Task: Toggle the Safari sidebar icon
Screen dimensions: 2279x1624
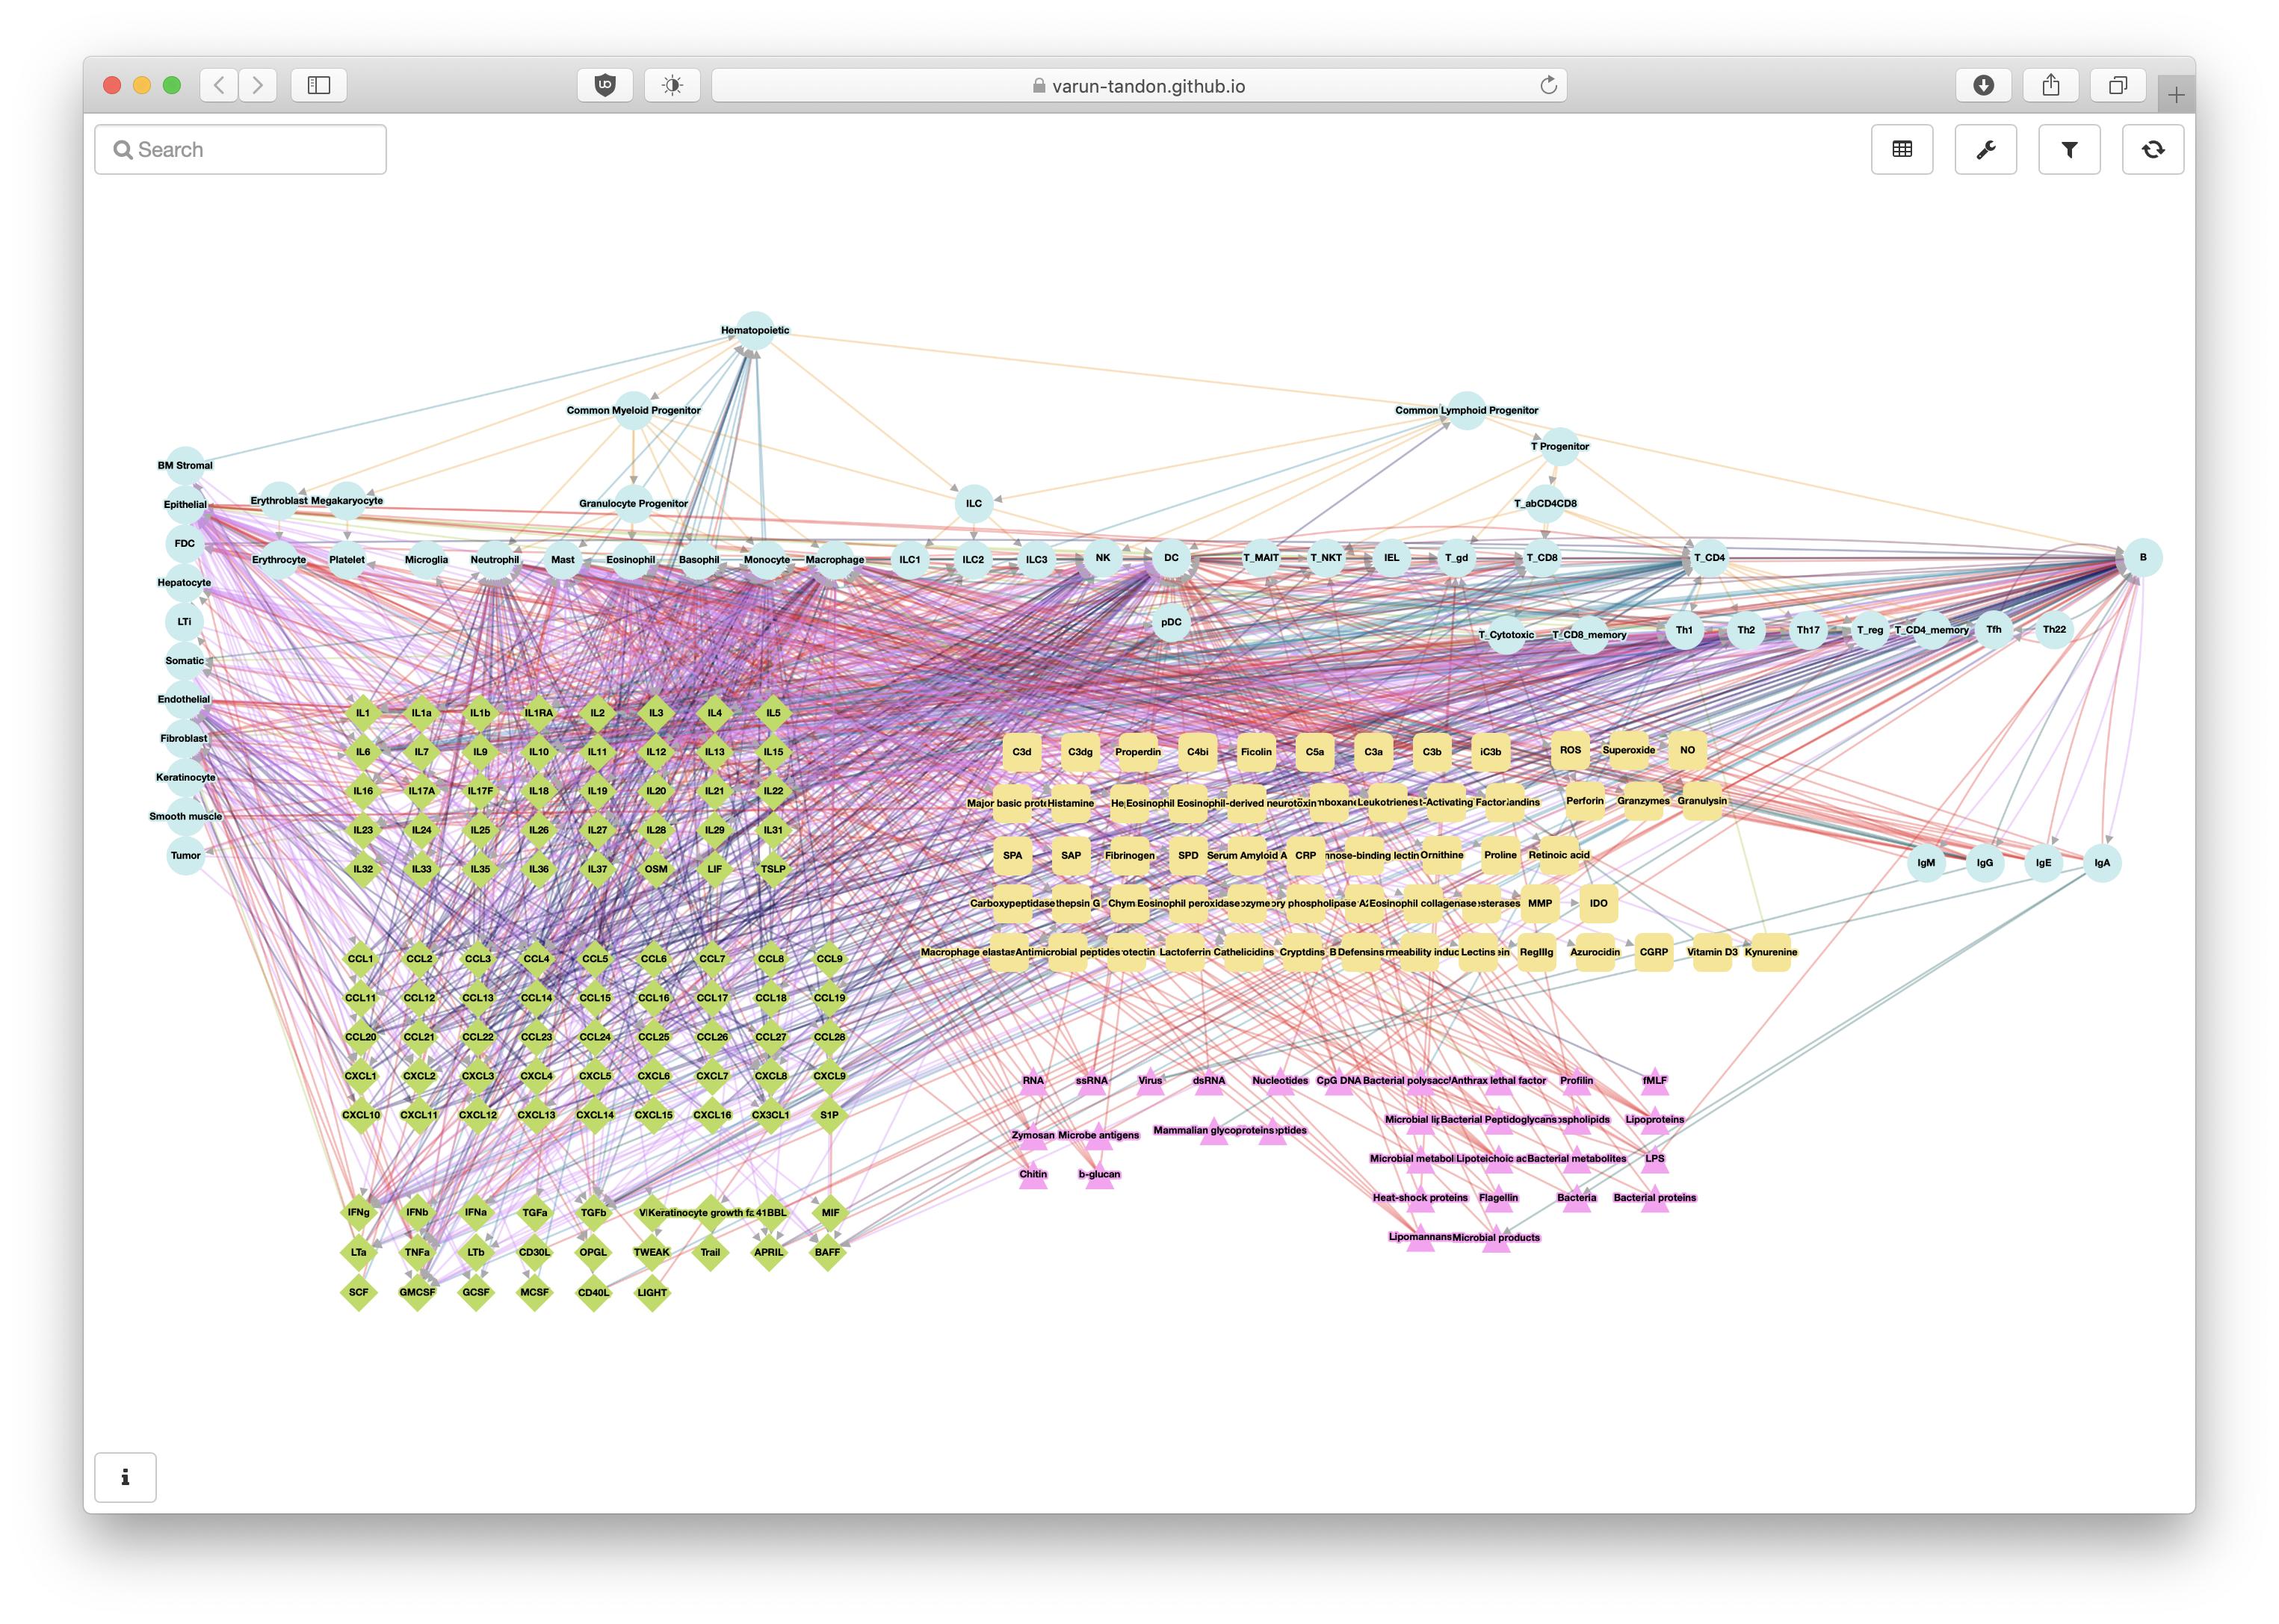Action: [319, 85]
